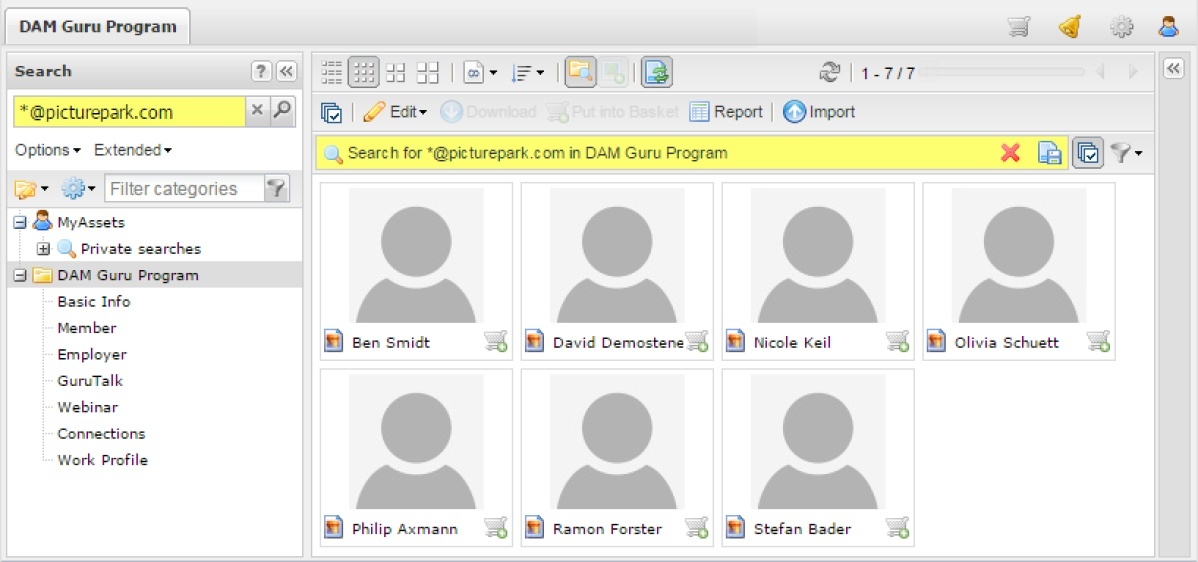The height and width of the screenshot is (562, 1198).
Task: Select Work Profile category
Action: tap(102, 460)
